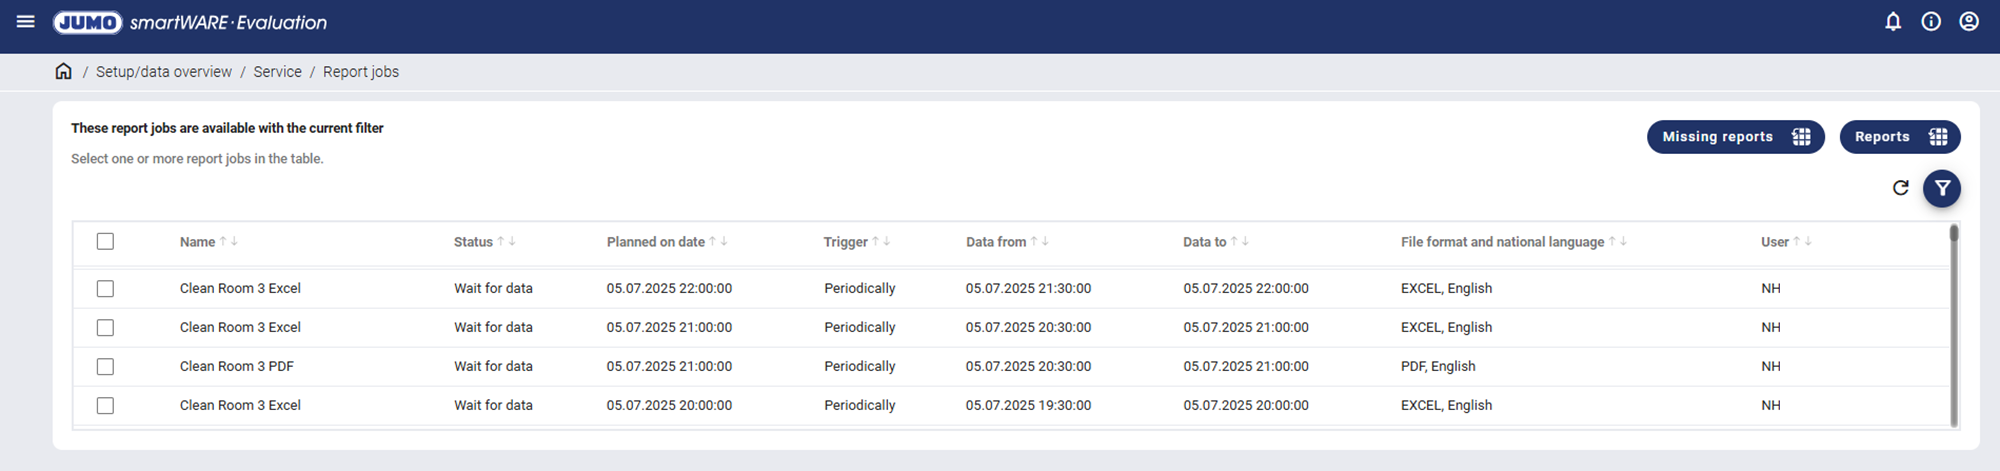Sort by Trigger column header
Image resolution: width=2000 pixels, height=471 pixels.
(x=845, y=242)
